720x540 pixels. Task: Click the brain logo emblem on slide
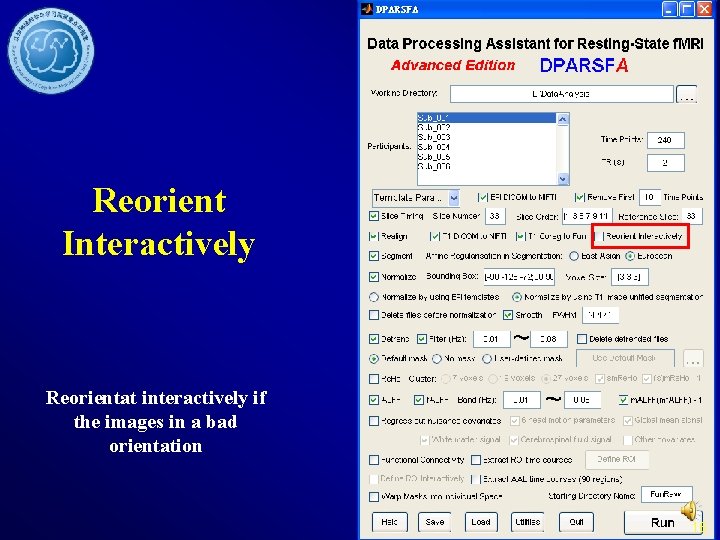point(51,51)
